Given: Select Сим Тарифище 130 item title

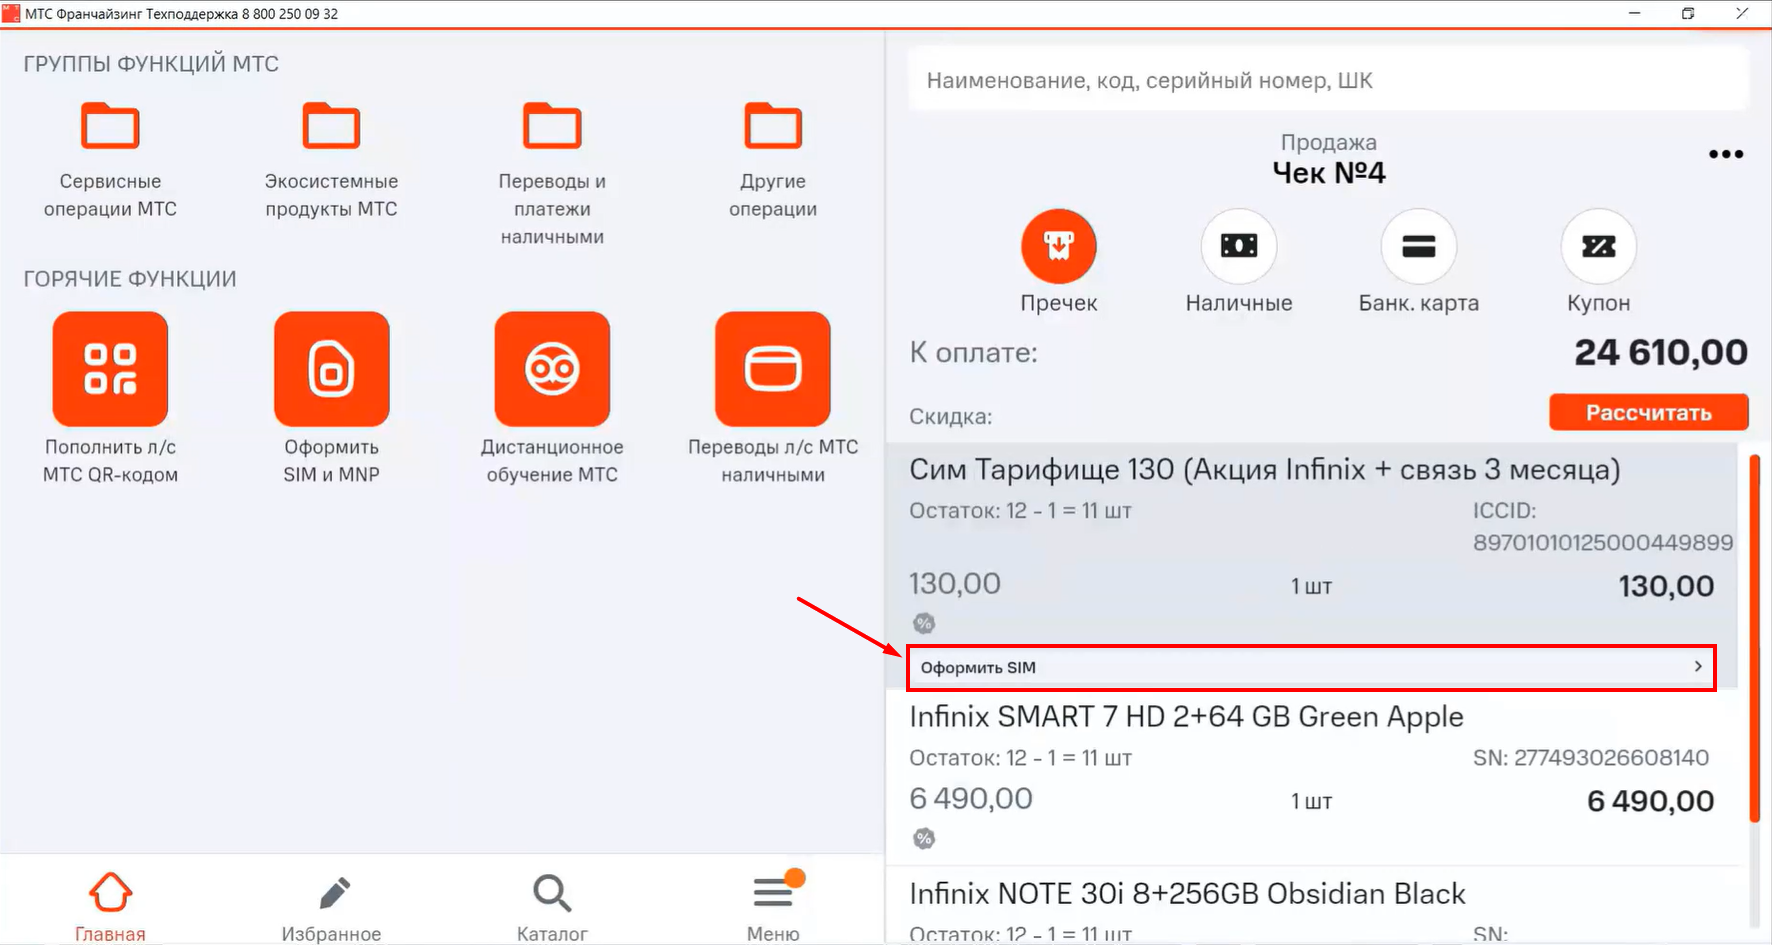Looking at the screenshot, I should 1264,470.
